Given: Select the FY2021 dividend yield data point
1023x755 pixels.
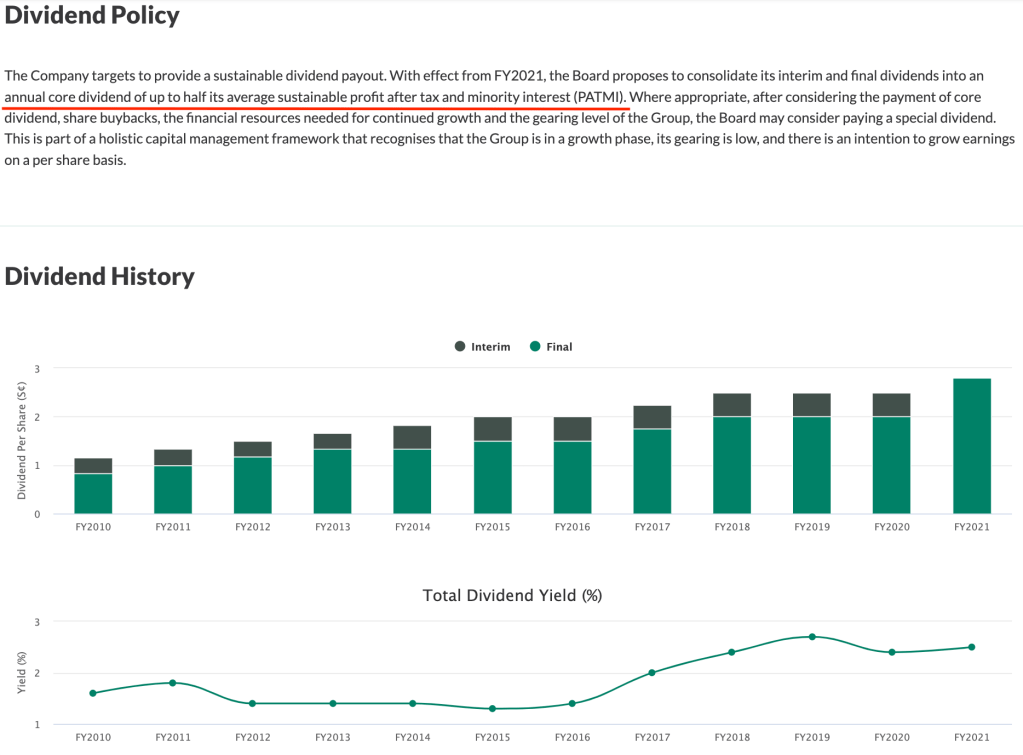Looking at the screenshot, I should click(x=971, y=647).
